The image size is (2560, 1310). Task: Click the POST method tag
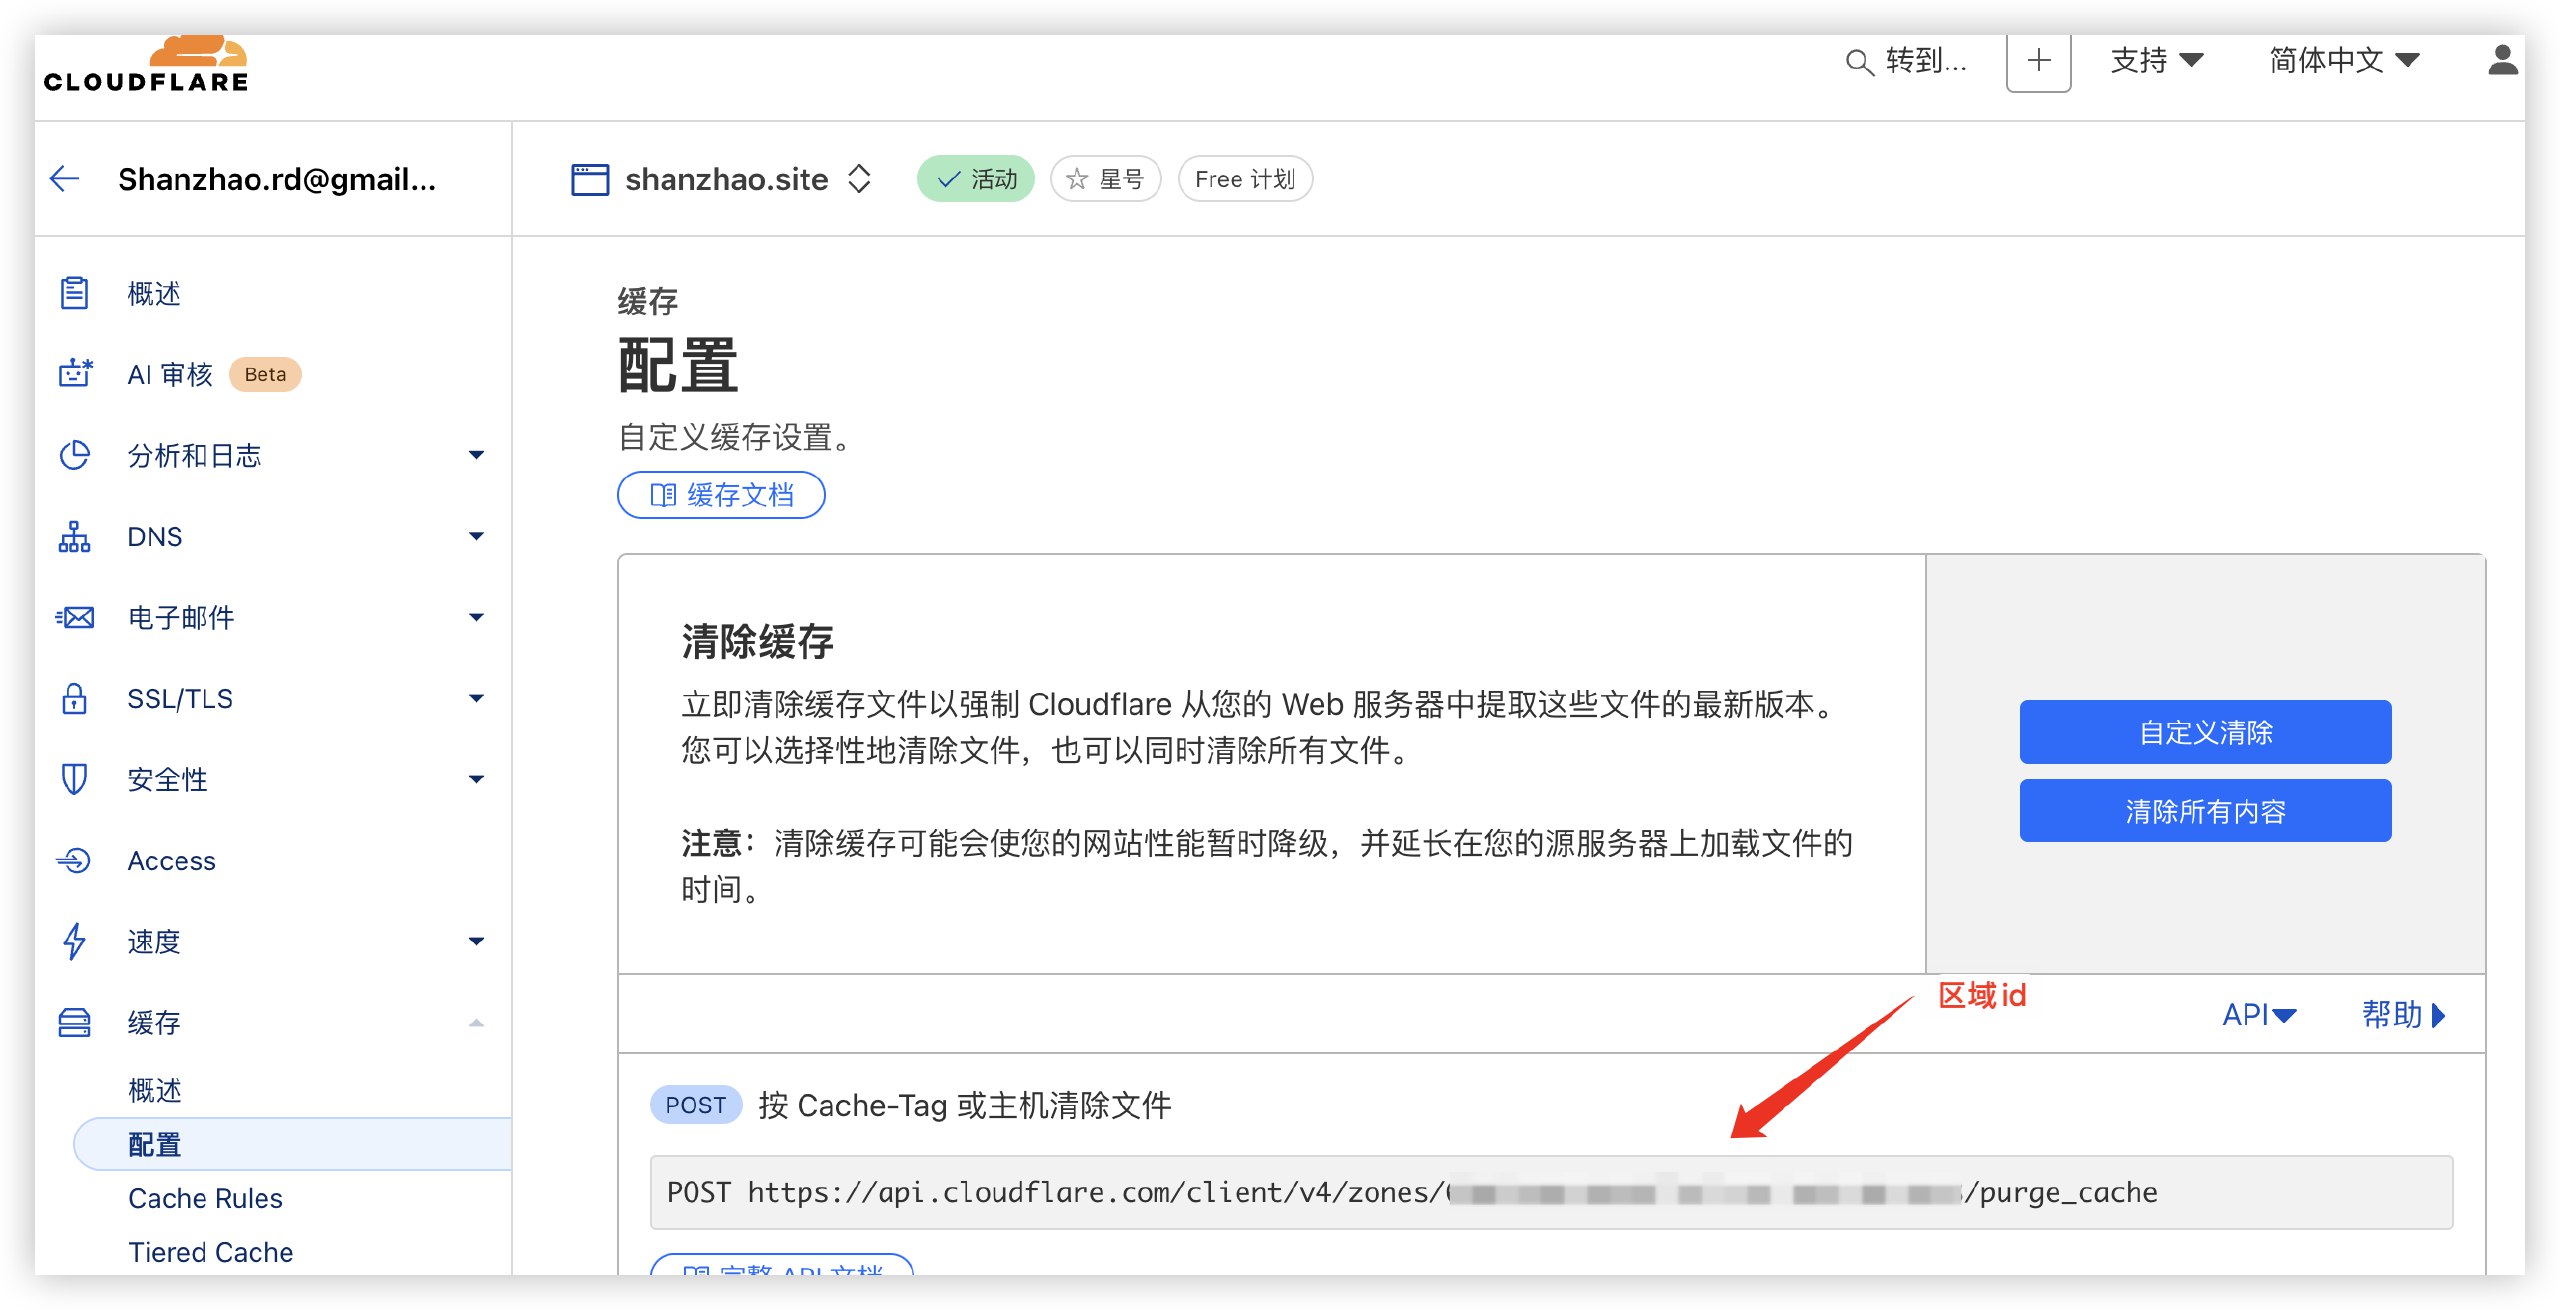(696, 1105)
